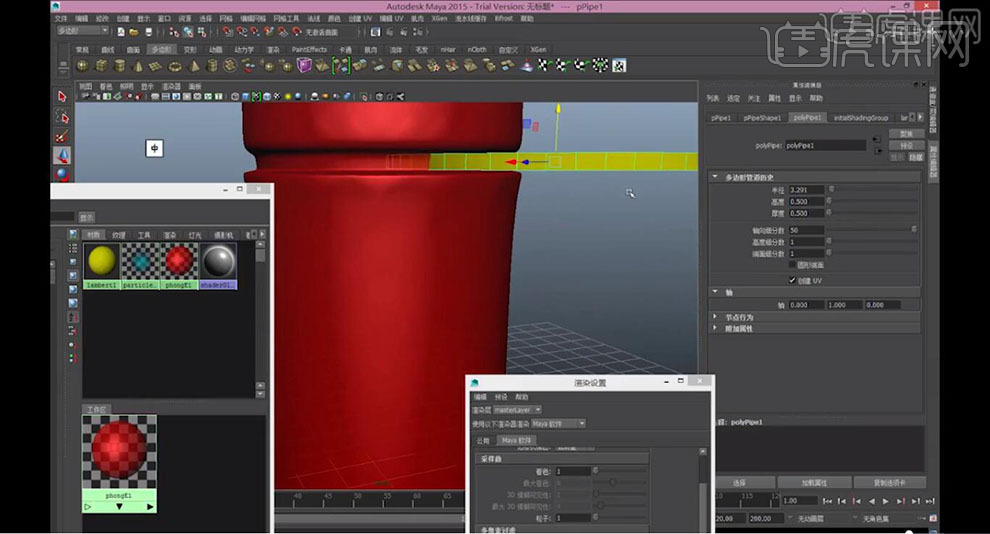Click the first snap magnet icon
Image resolution: width=990 pixels, height=534 pixels.
(x=227, y=32)
